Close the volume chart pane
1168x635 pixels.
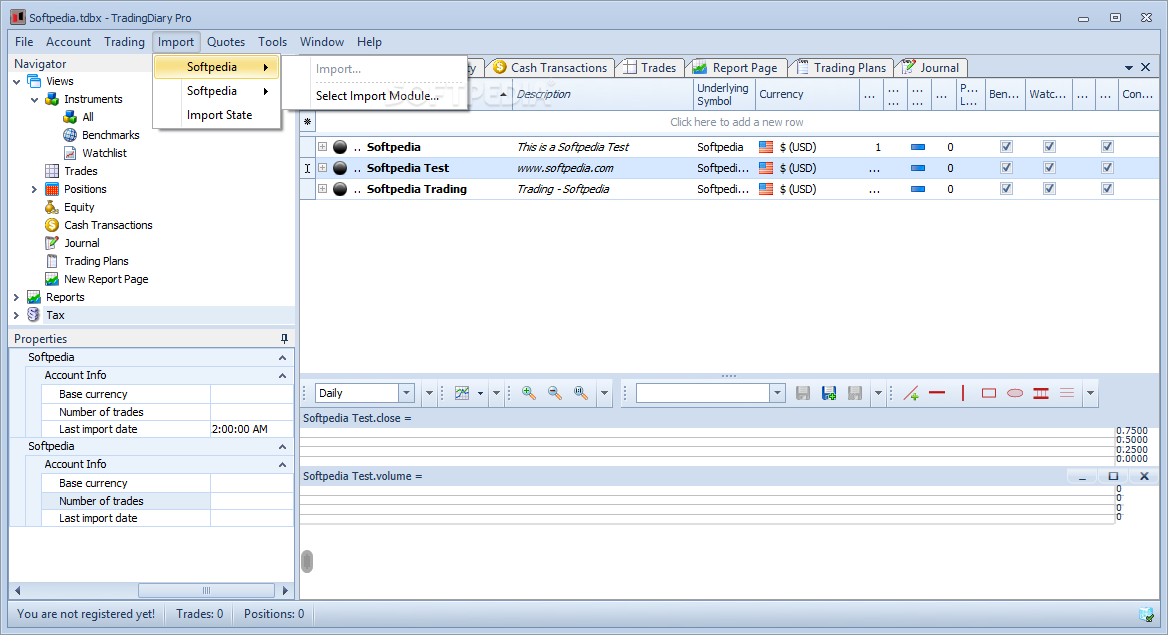[1144, 476]
